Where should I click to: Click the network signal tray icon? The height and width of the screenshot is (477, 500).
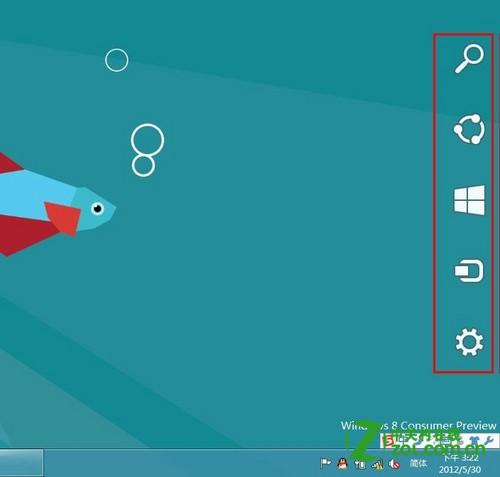377,464
